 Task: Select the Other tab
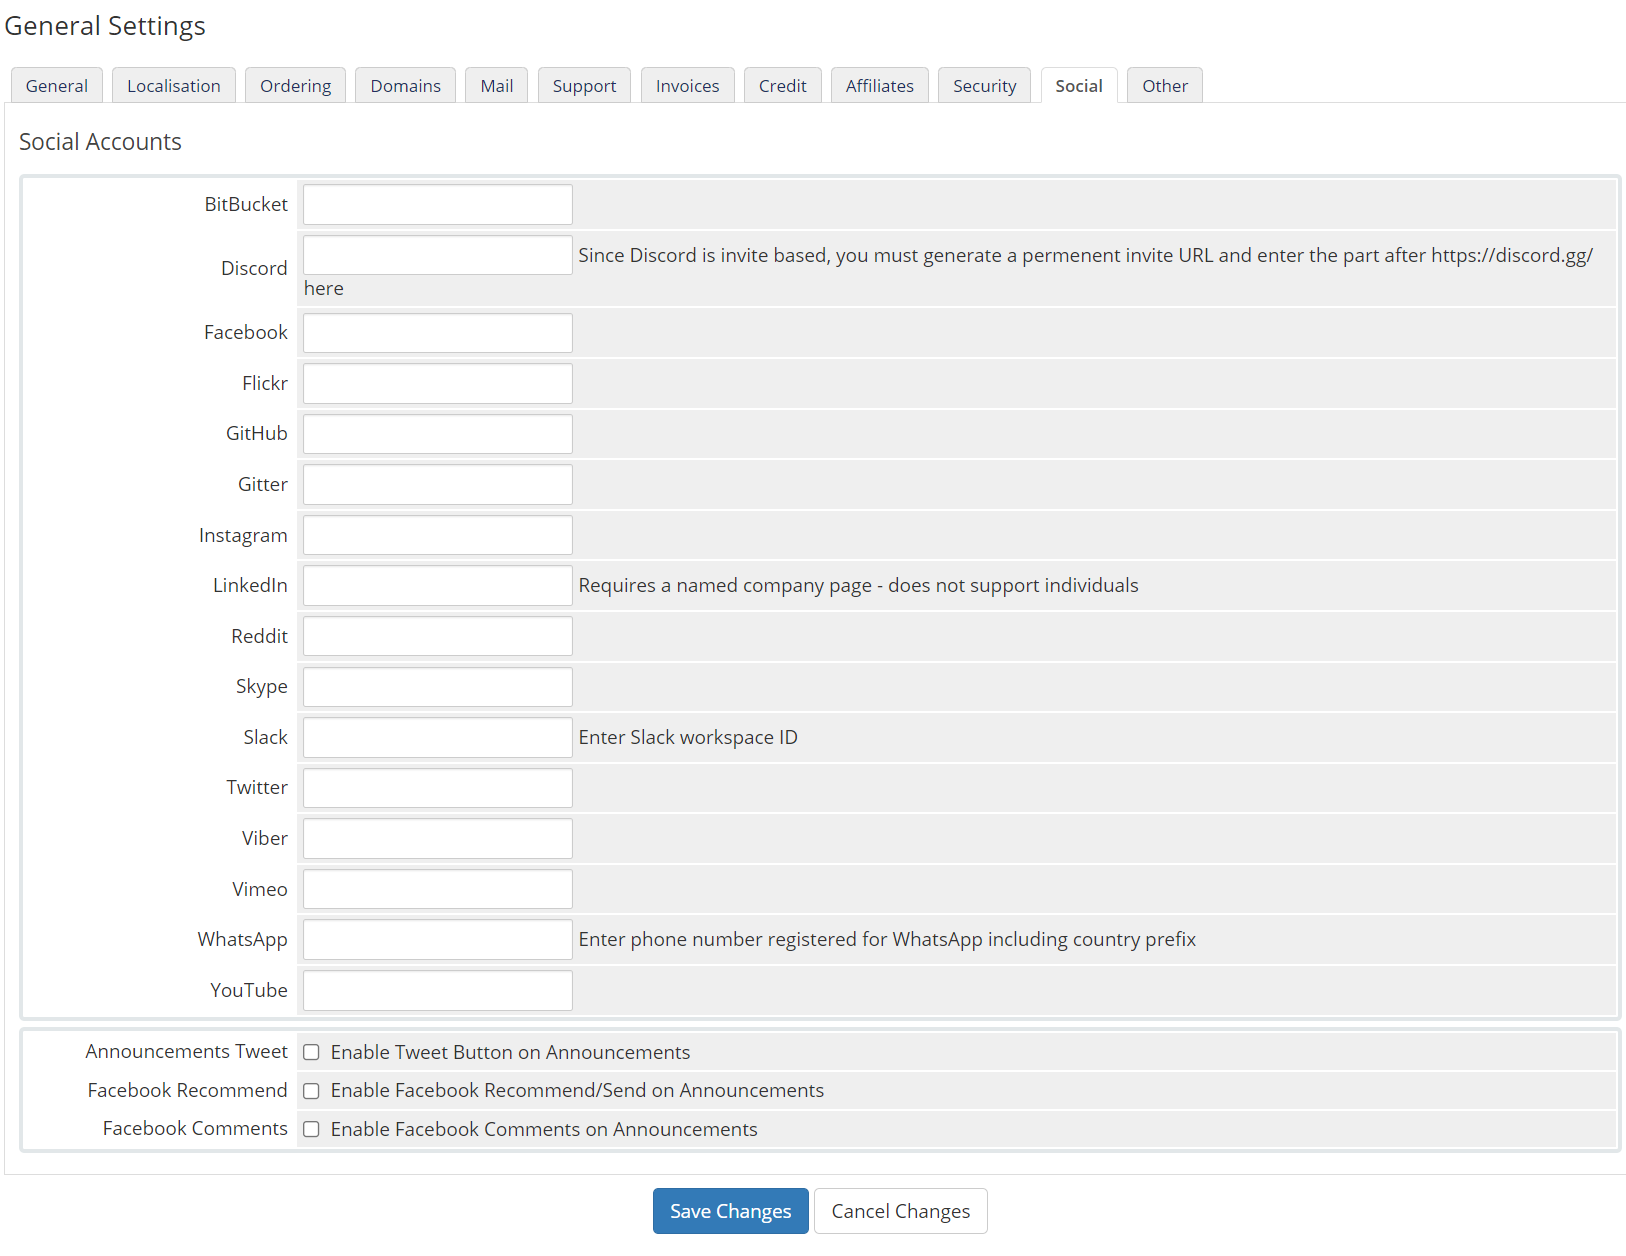[1164, 86]
